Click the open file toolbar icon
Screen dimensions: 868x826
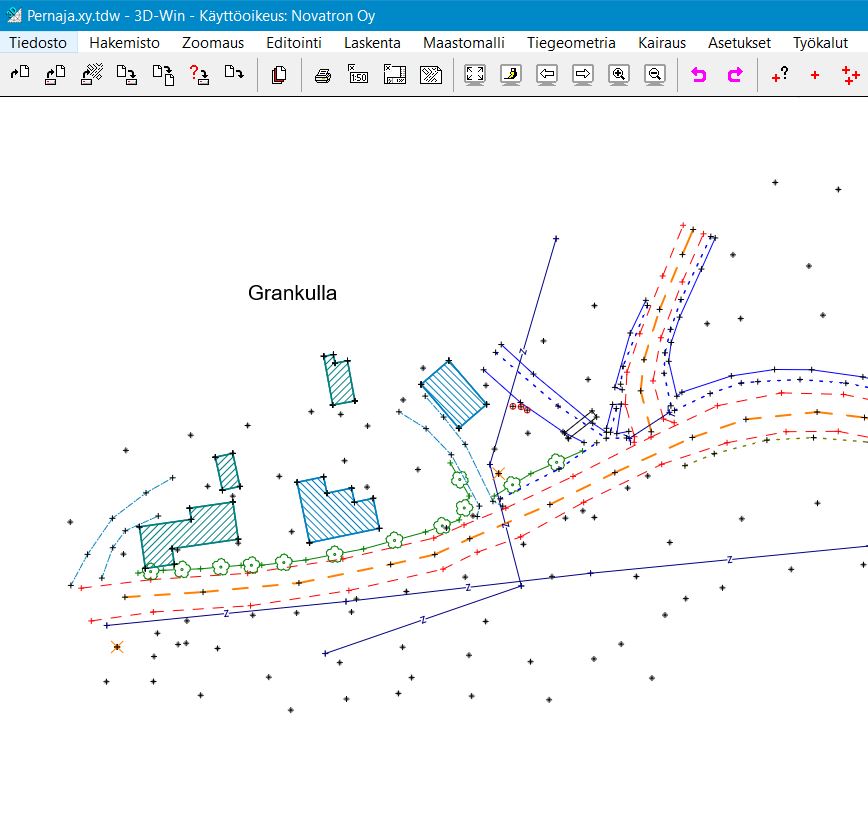coord(20,74)
